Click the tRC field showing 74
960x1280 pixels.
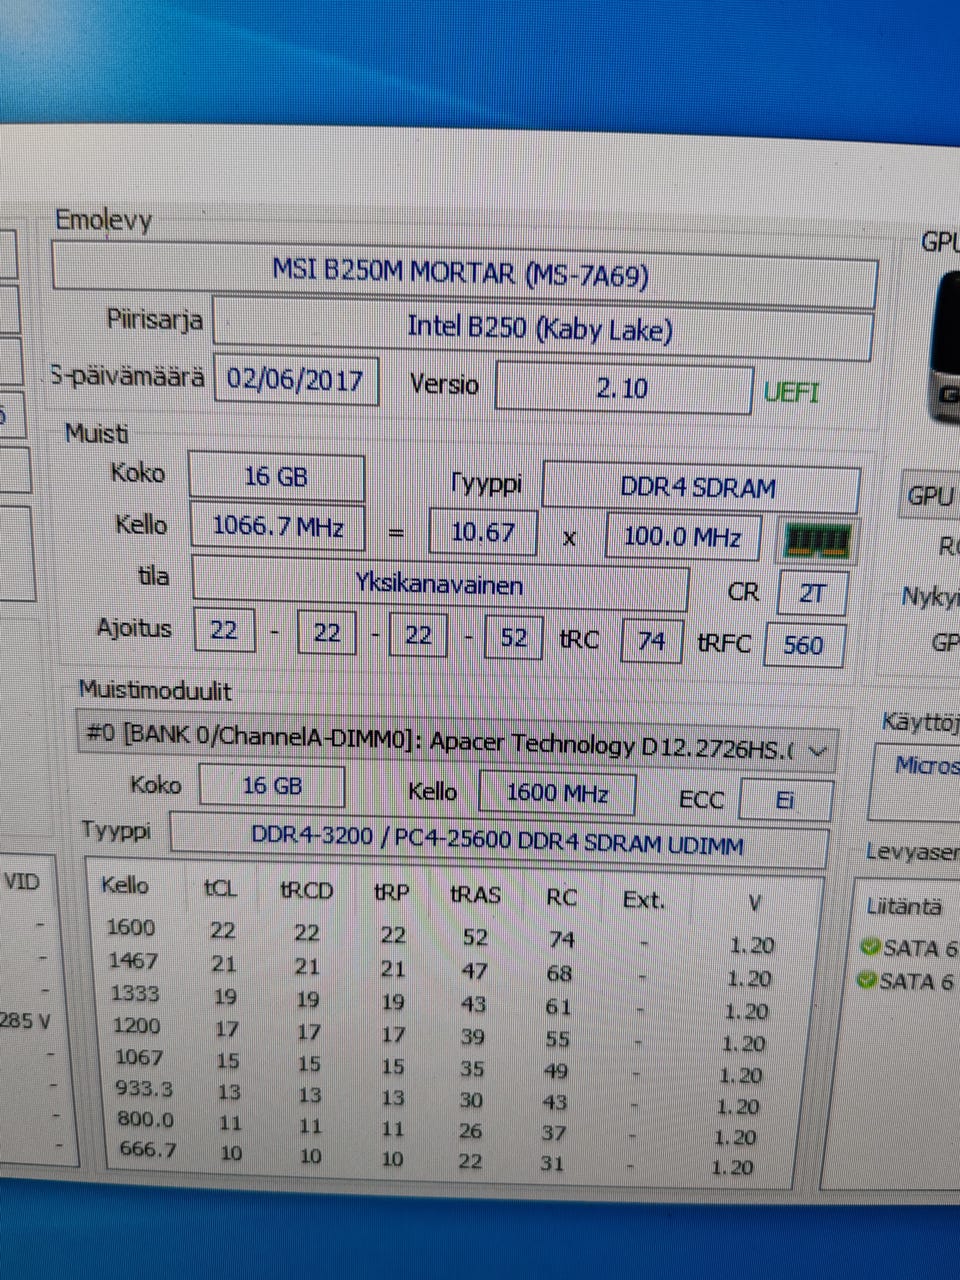tap(652, 640)
